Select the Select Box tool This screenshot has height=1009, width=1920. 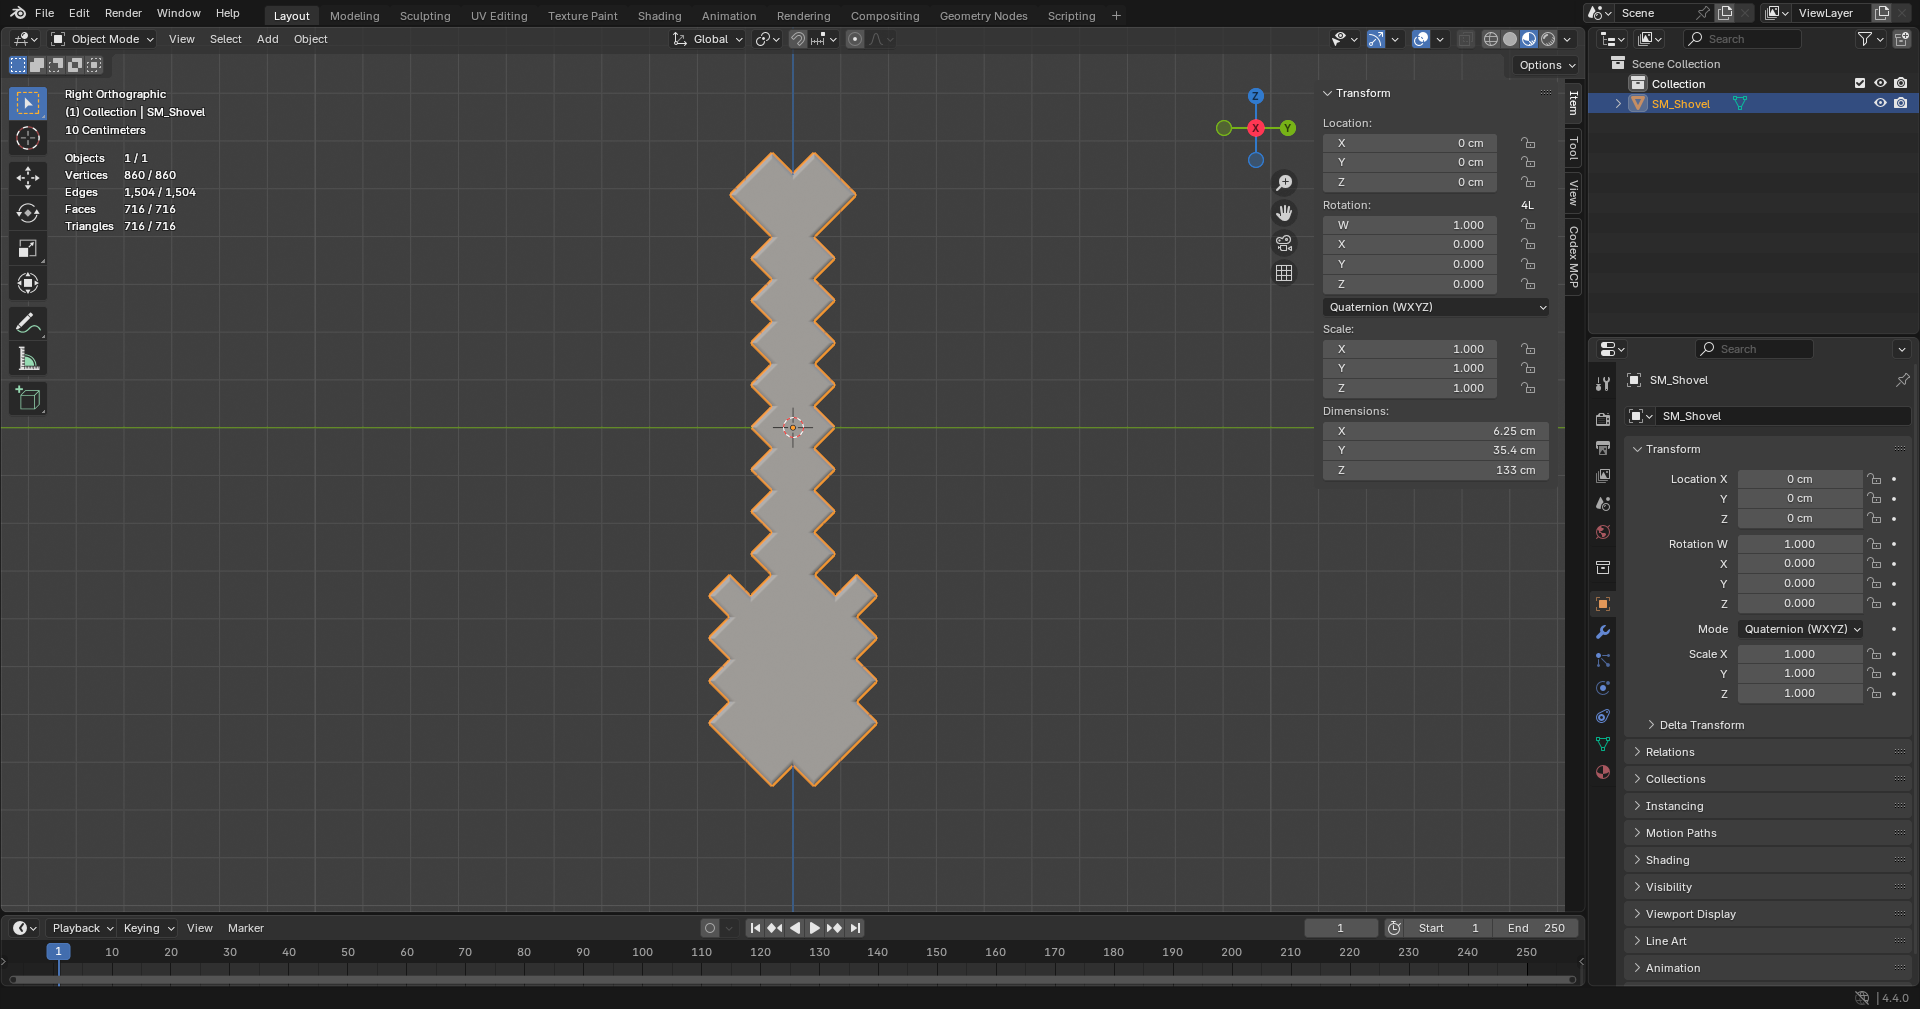(28, 103)
